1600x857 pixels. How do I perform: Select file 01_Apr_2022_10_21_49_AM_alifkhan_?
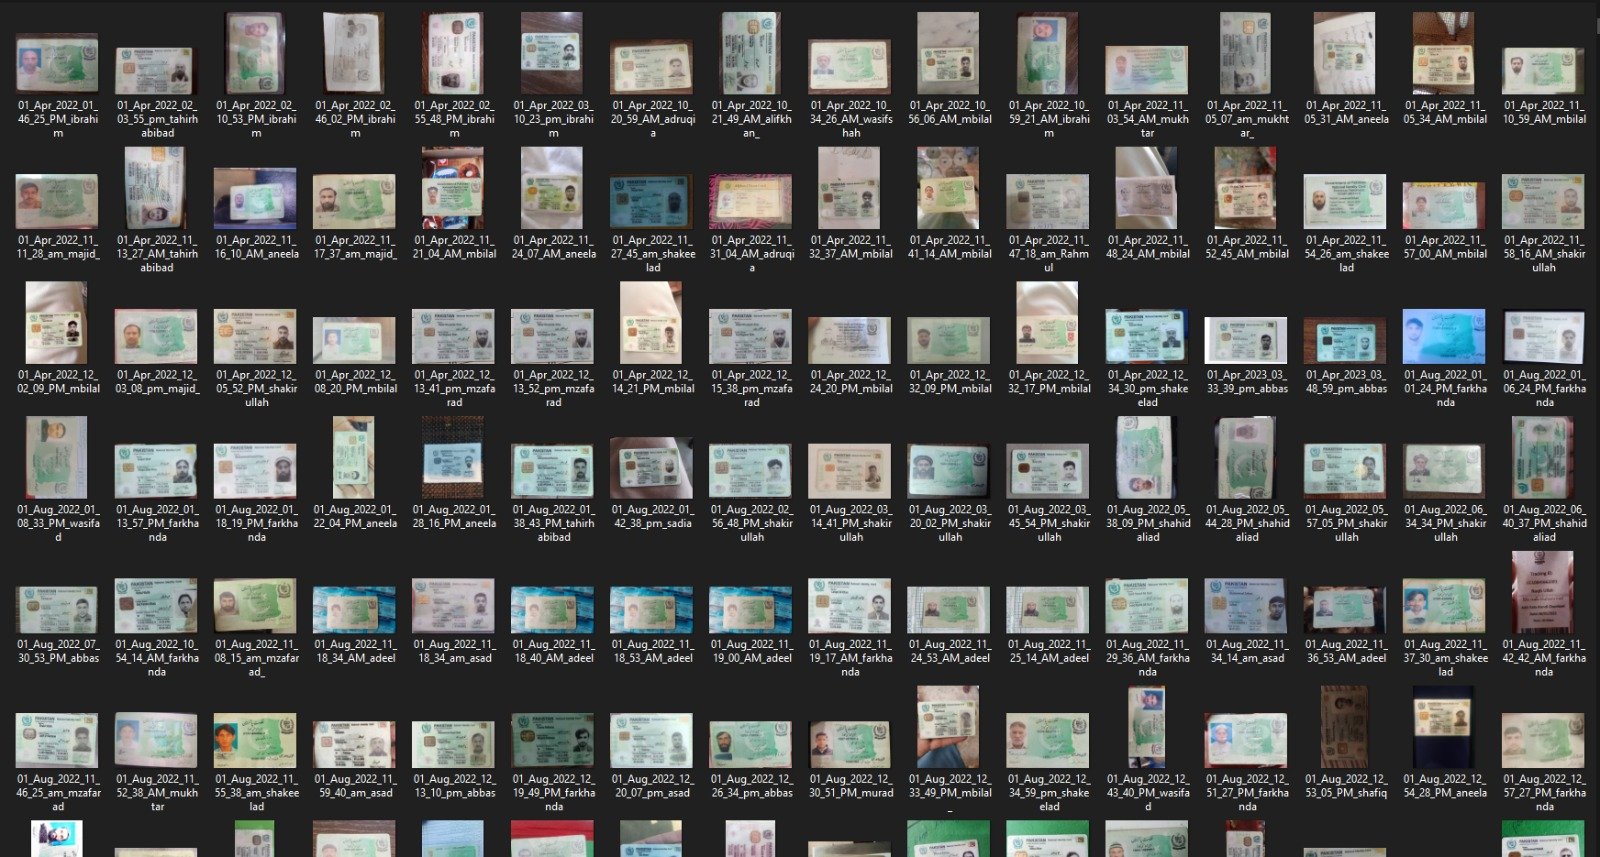[x=751, y=53]
